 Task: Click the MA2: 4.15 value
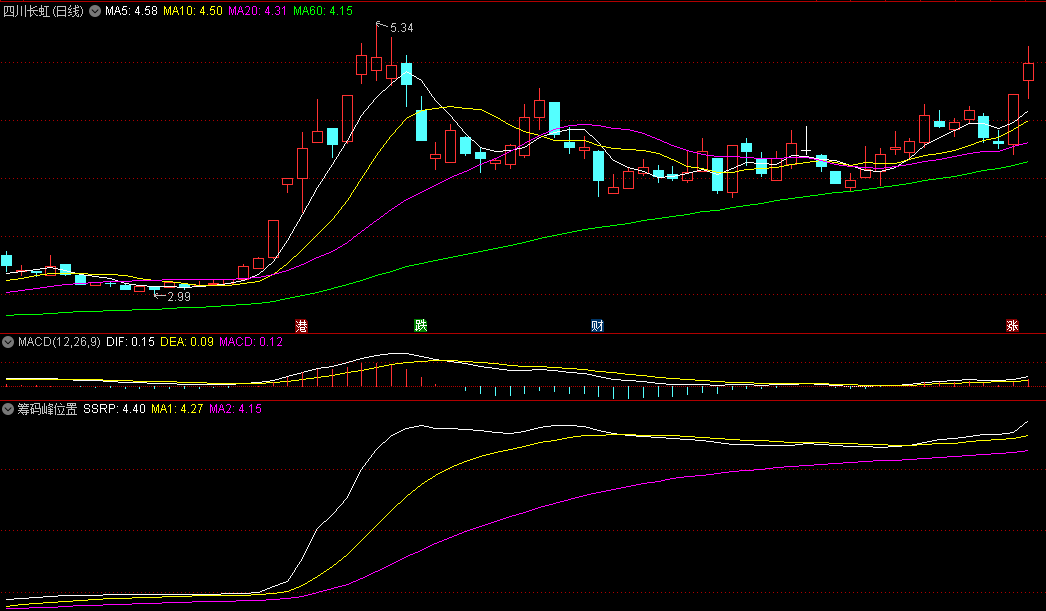point(235,409)
